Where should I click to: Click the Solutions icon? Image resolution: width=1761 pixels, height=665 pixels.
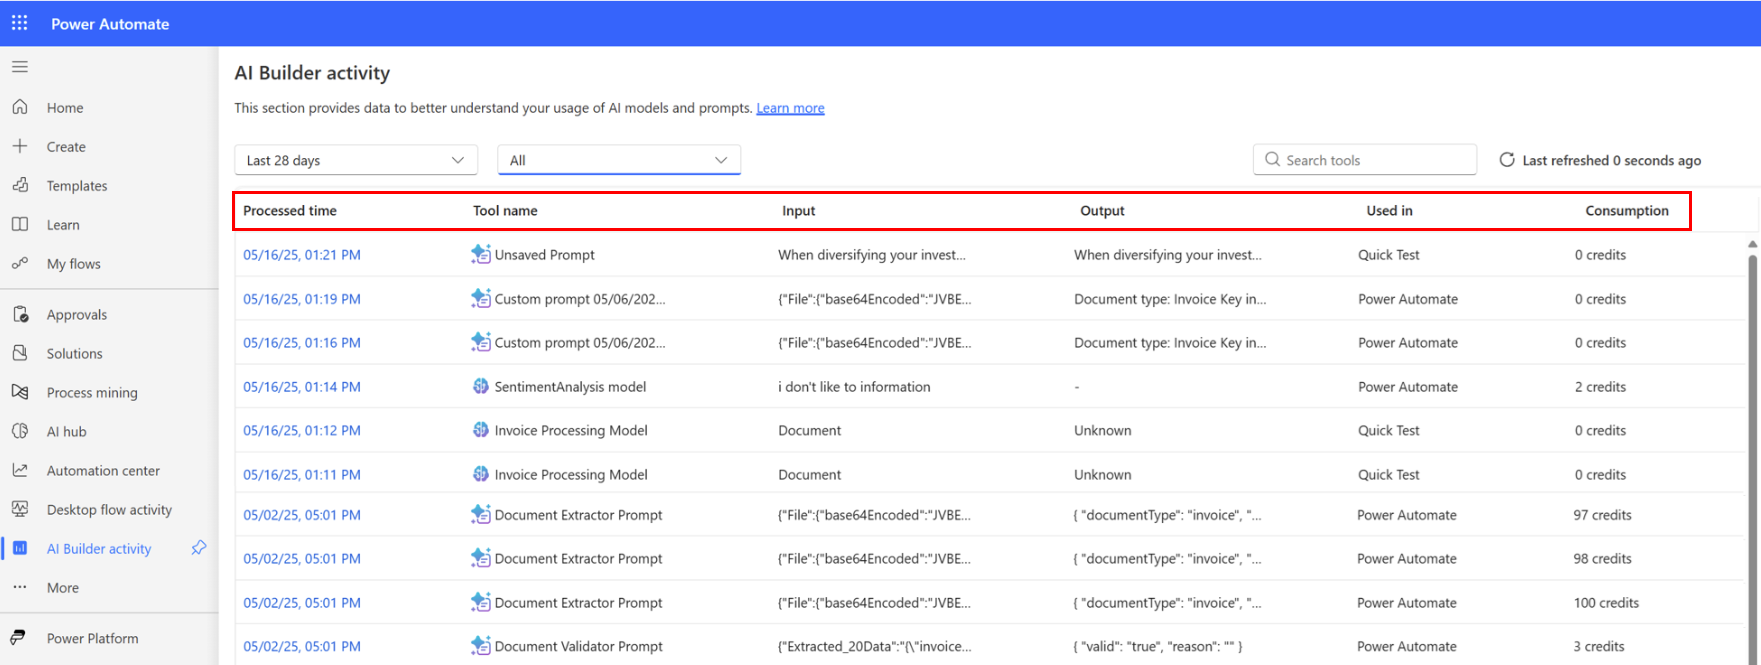(x=20, y=353)
